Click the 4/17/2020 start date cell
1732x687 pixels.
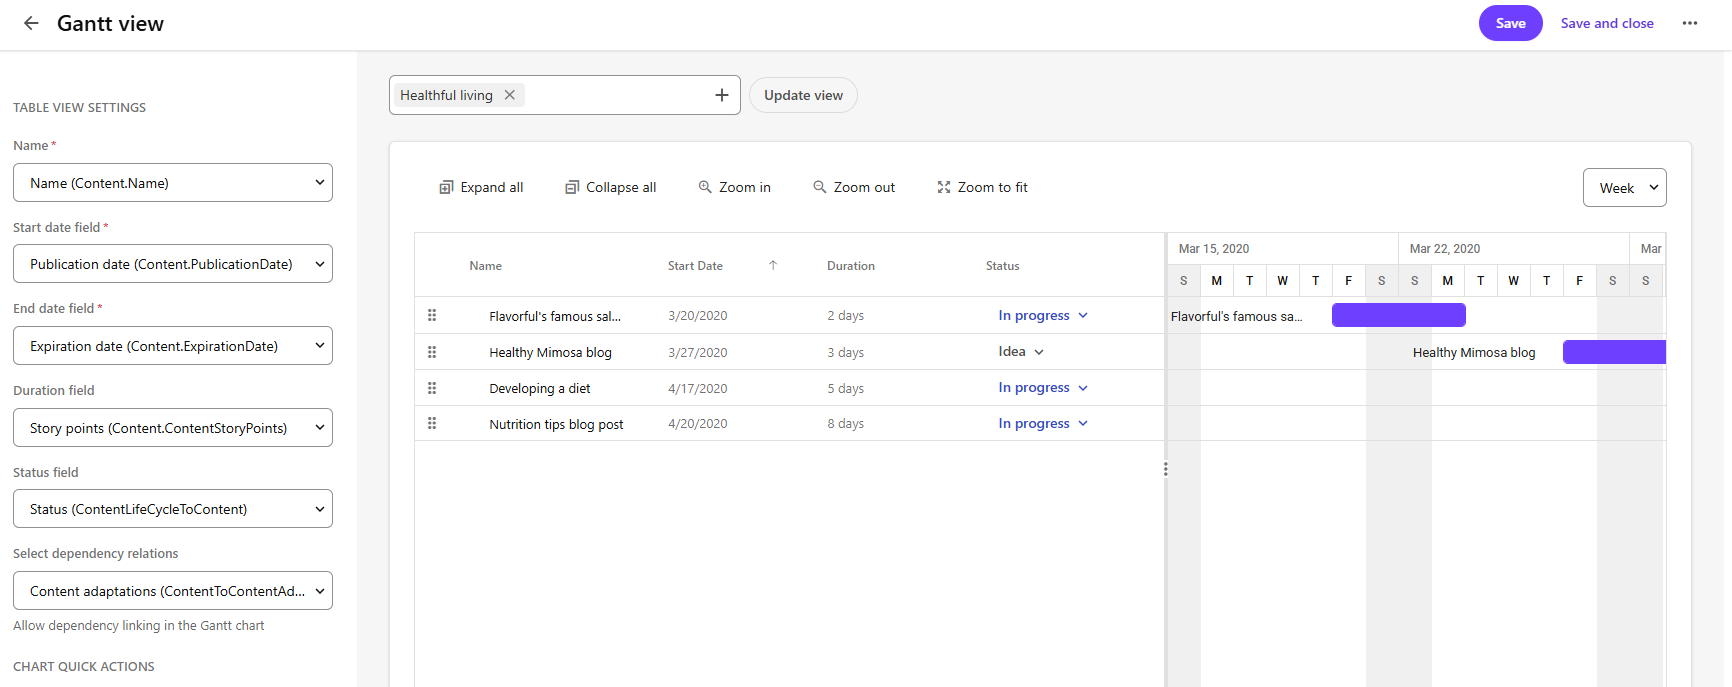[x=698, y=389]
